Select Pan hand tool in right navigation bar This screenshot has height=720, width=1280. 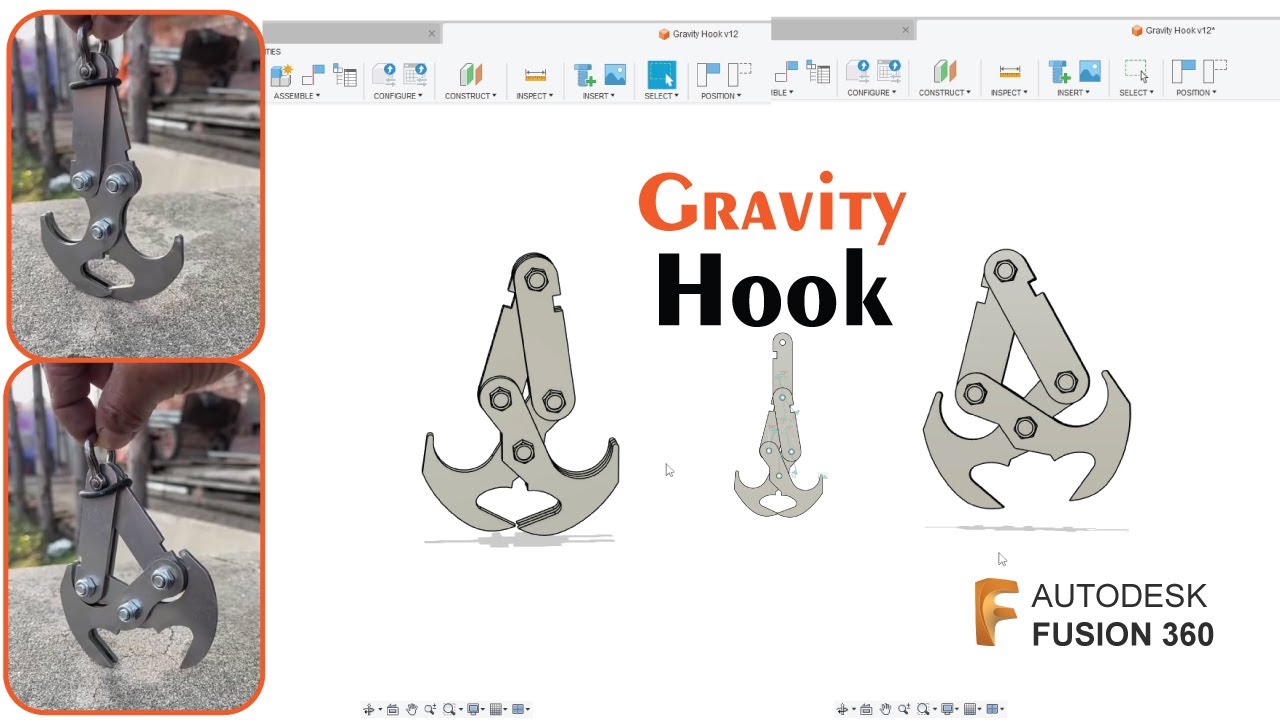click(885, 709)
